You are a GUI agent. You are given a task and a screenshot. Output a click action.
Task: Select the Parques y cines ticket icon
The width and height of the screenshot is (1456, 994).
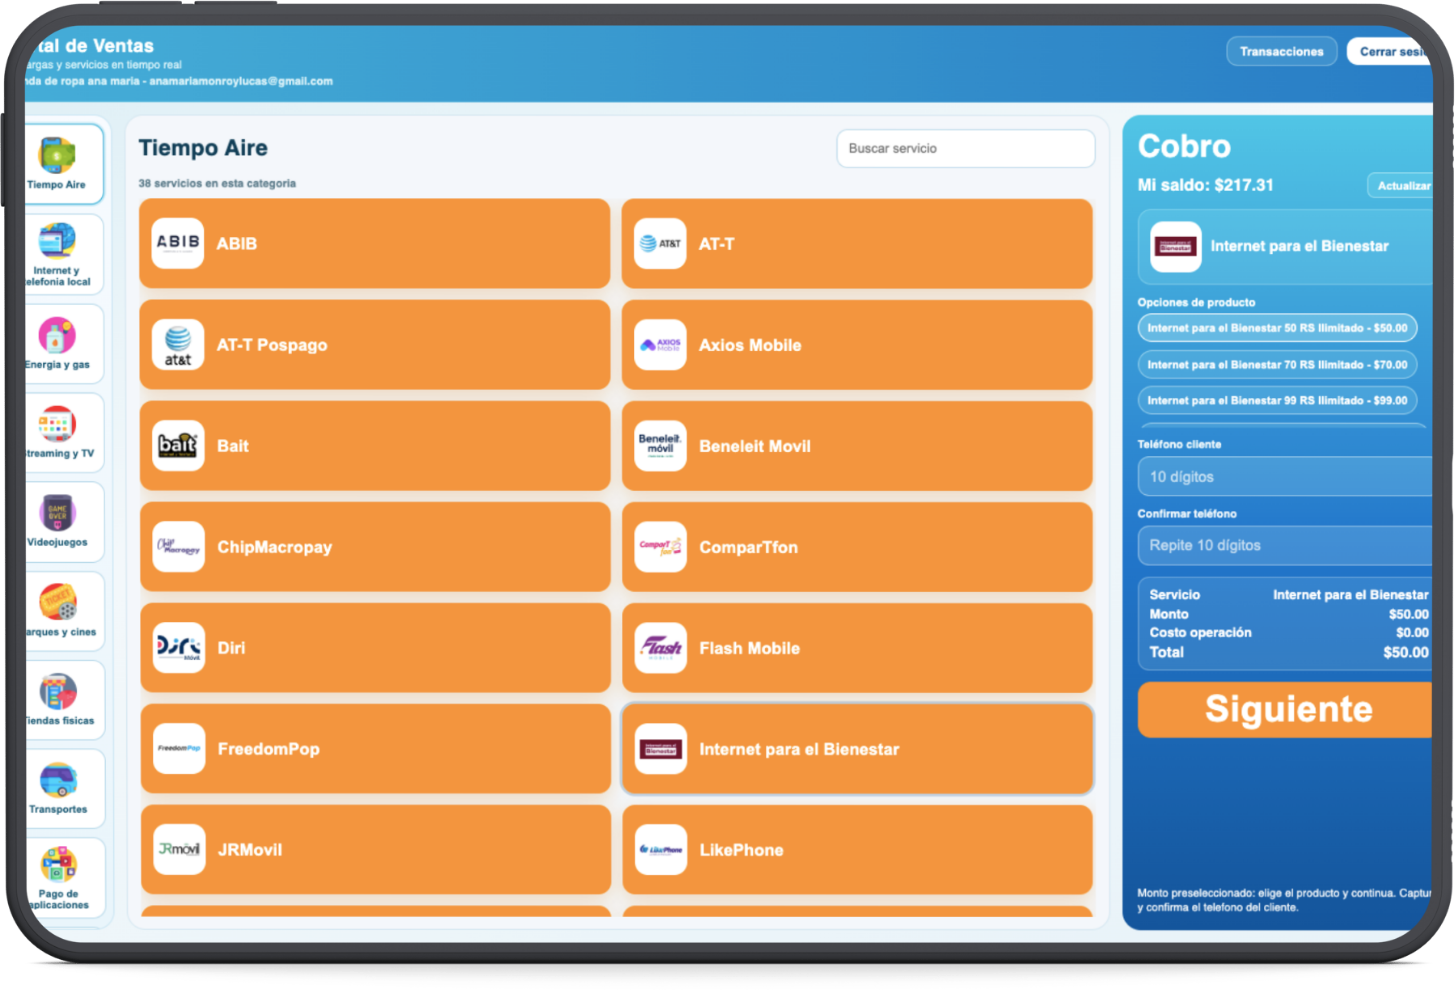coord(58,602)
